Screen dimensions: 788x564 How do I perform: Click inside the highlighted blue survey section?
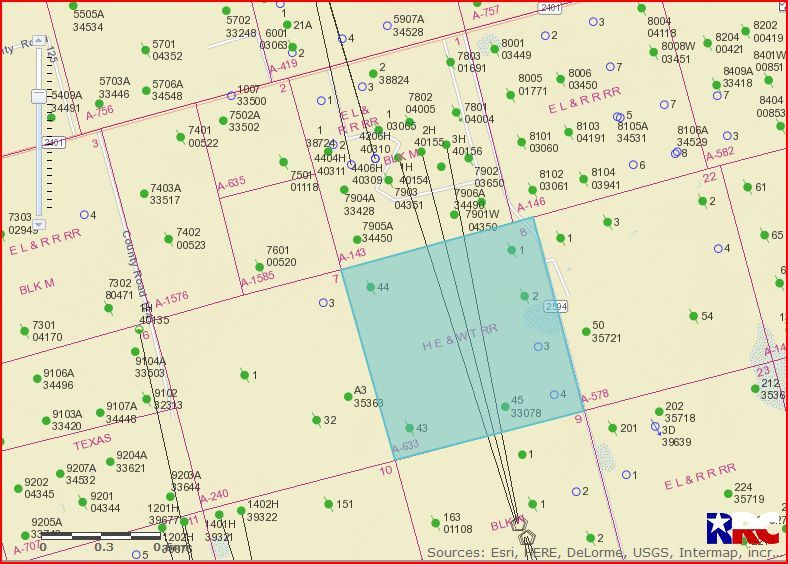click(462, 338)
